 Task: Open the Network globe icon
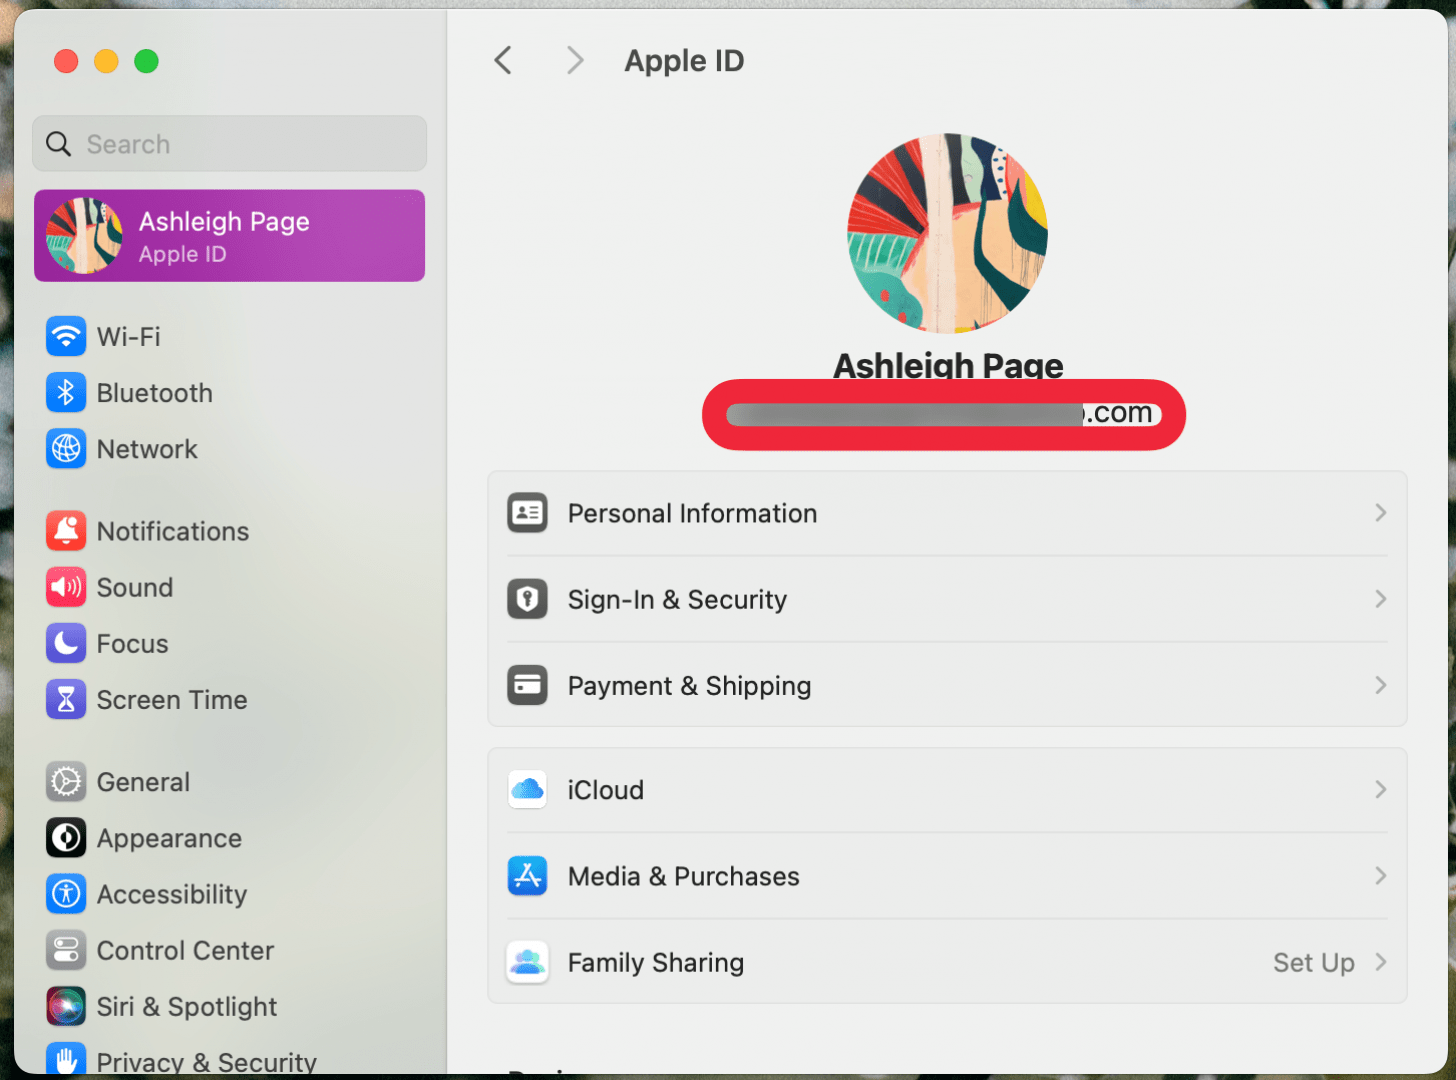(x=66, y=449)
